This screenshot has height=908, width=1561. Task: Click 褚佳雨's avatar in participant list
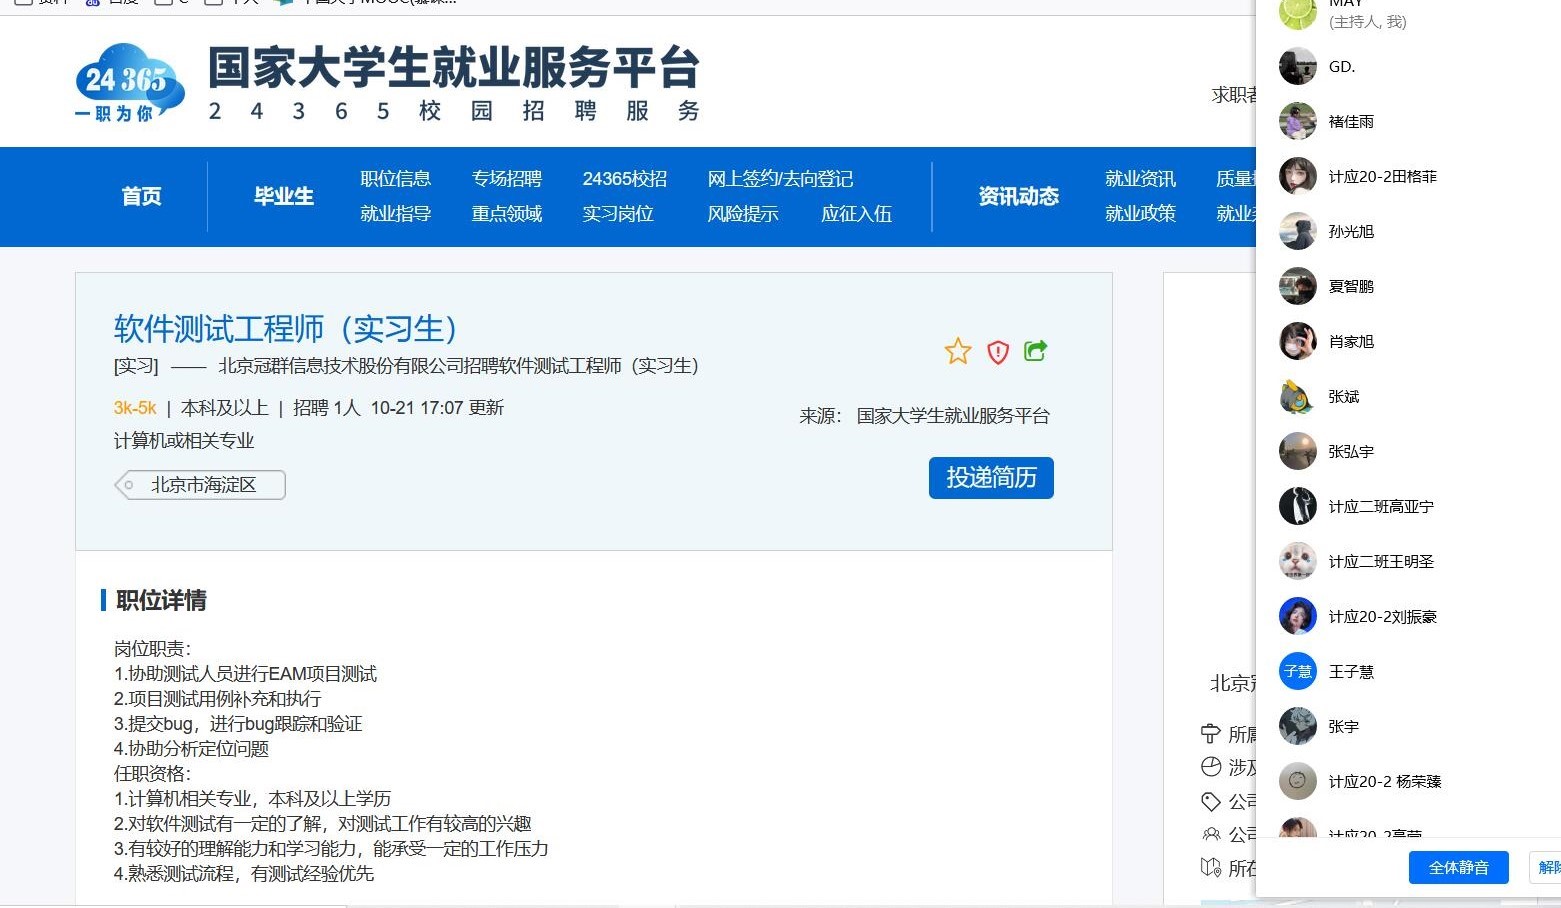(1298, 122)
